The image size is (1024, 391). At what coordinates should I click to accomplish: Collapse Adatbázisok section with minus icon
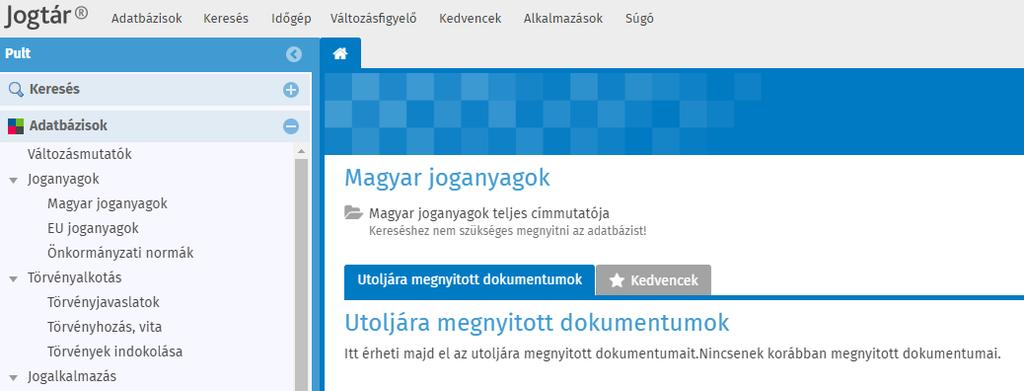coord(291,126)
